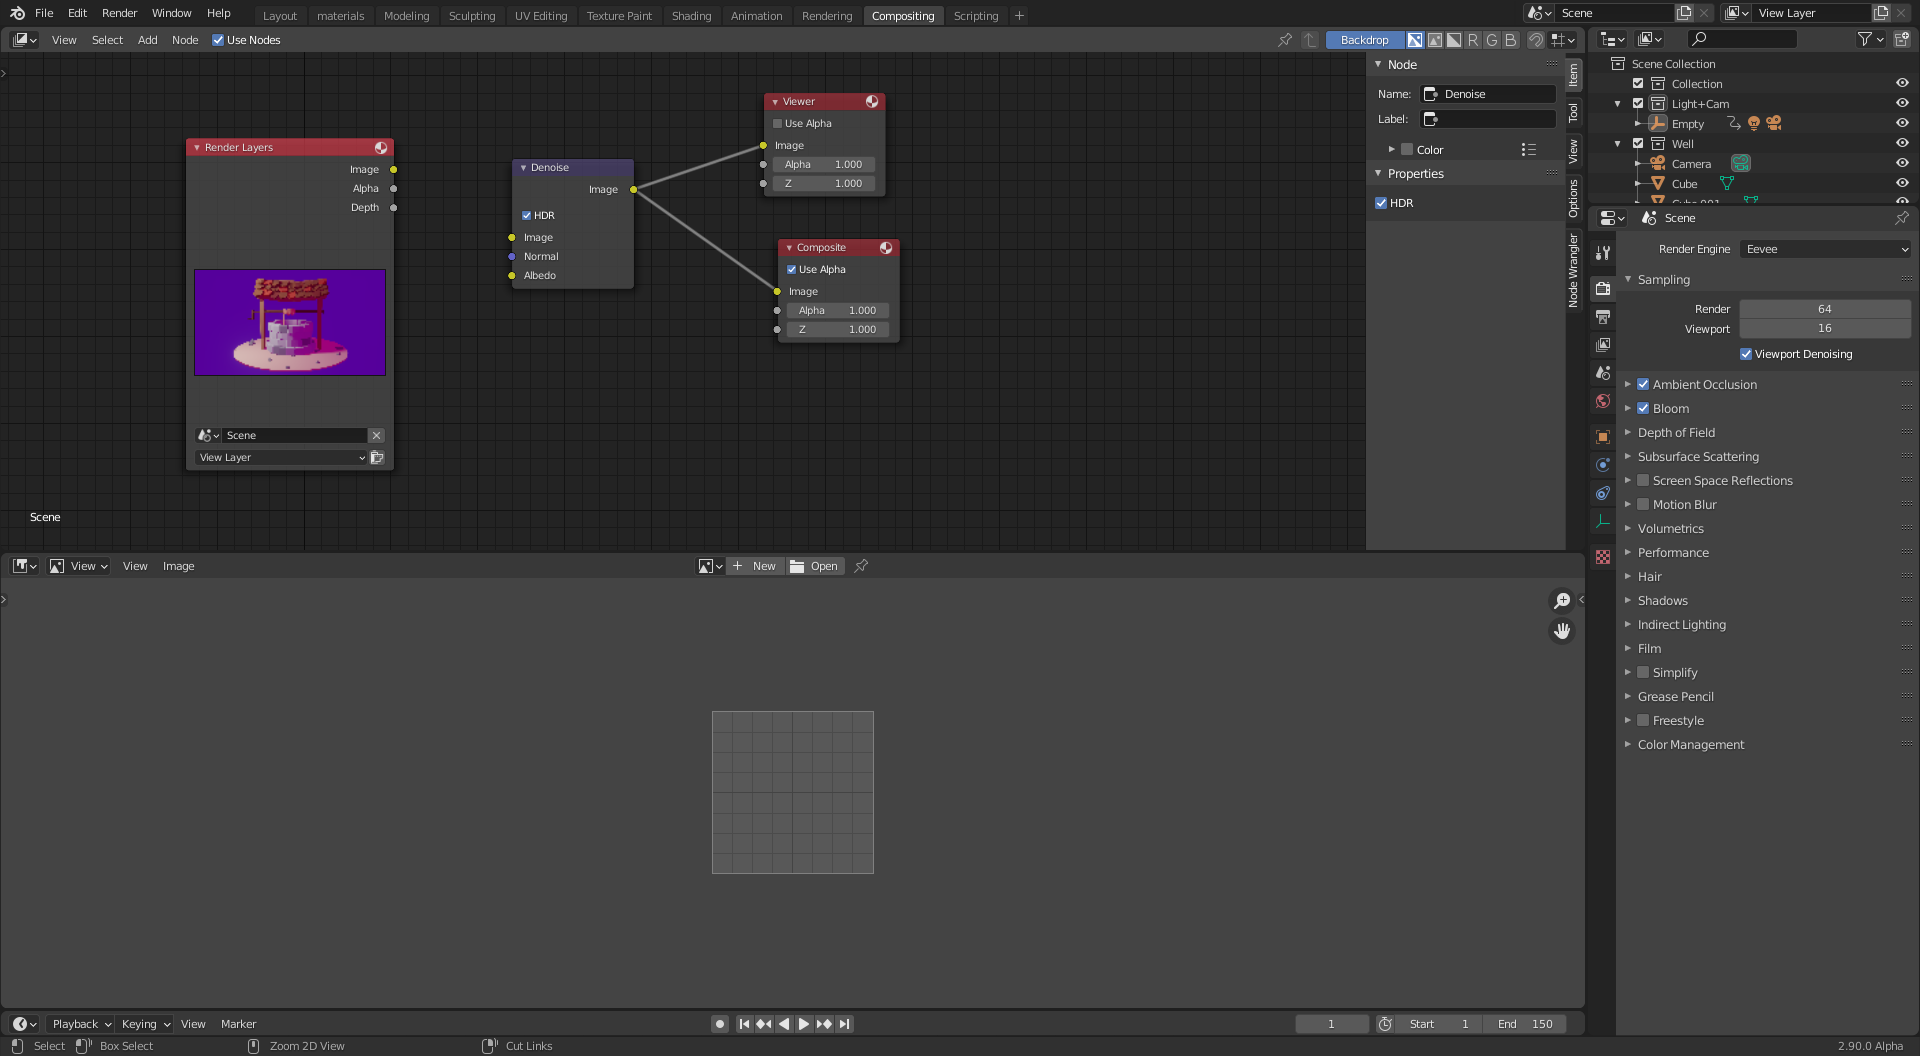The width and height of the screenshot is (1920, 1056).
Task: Disable the Bloom checkbox
Action: click(1643, 408)
